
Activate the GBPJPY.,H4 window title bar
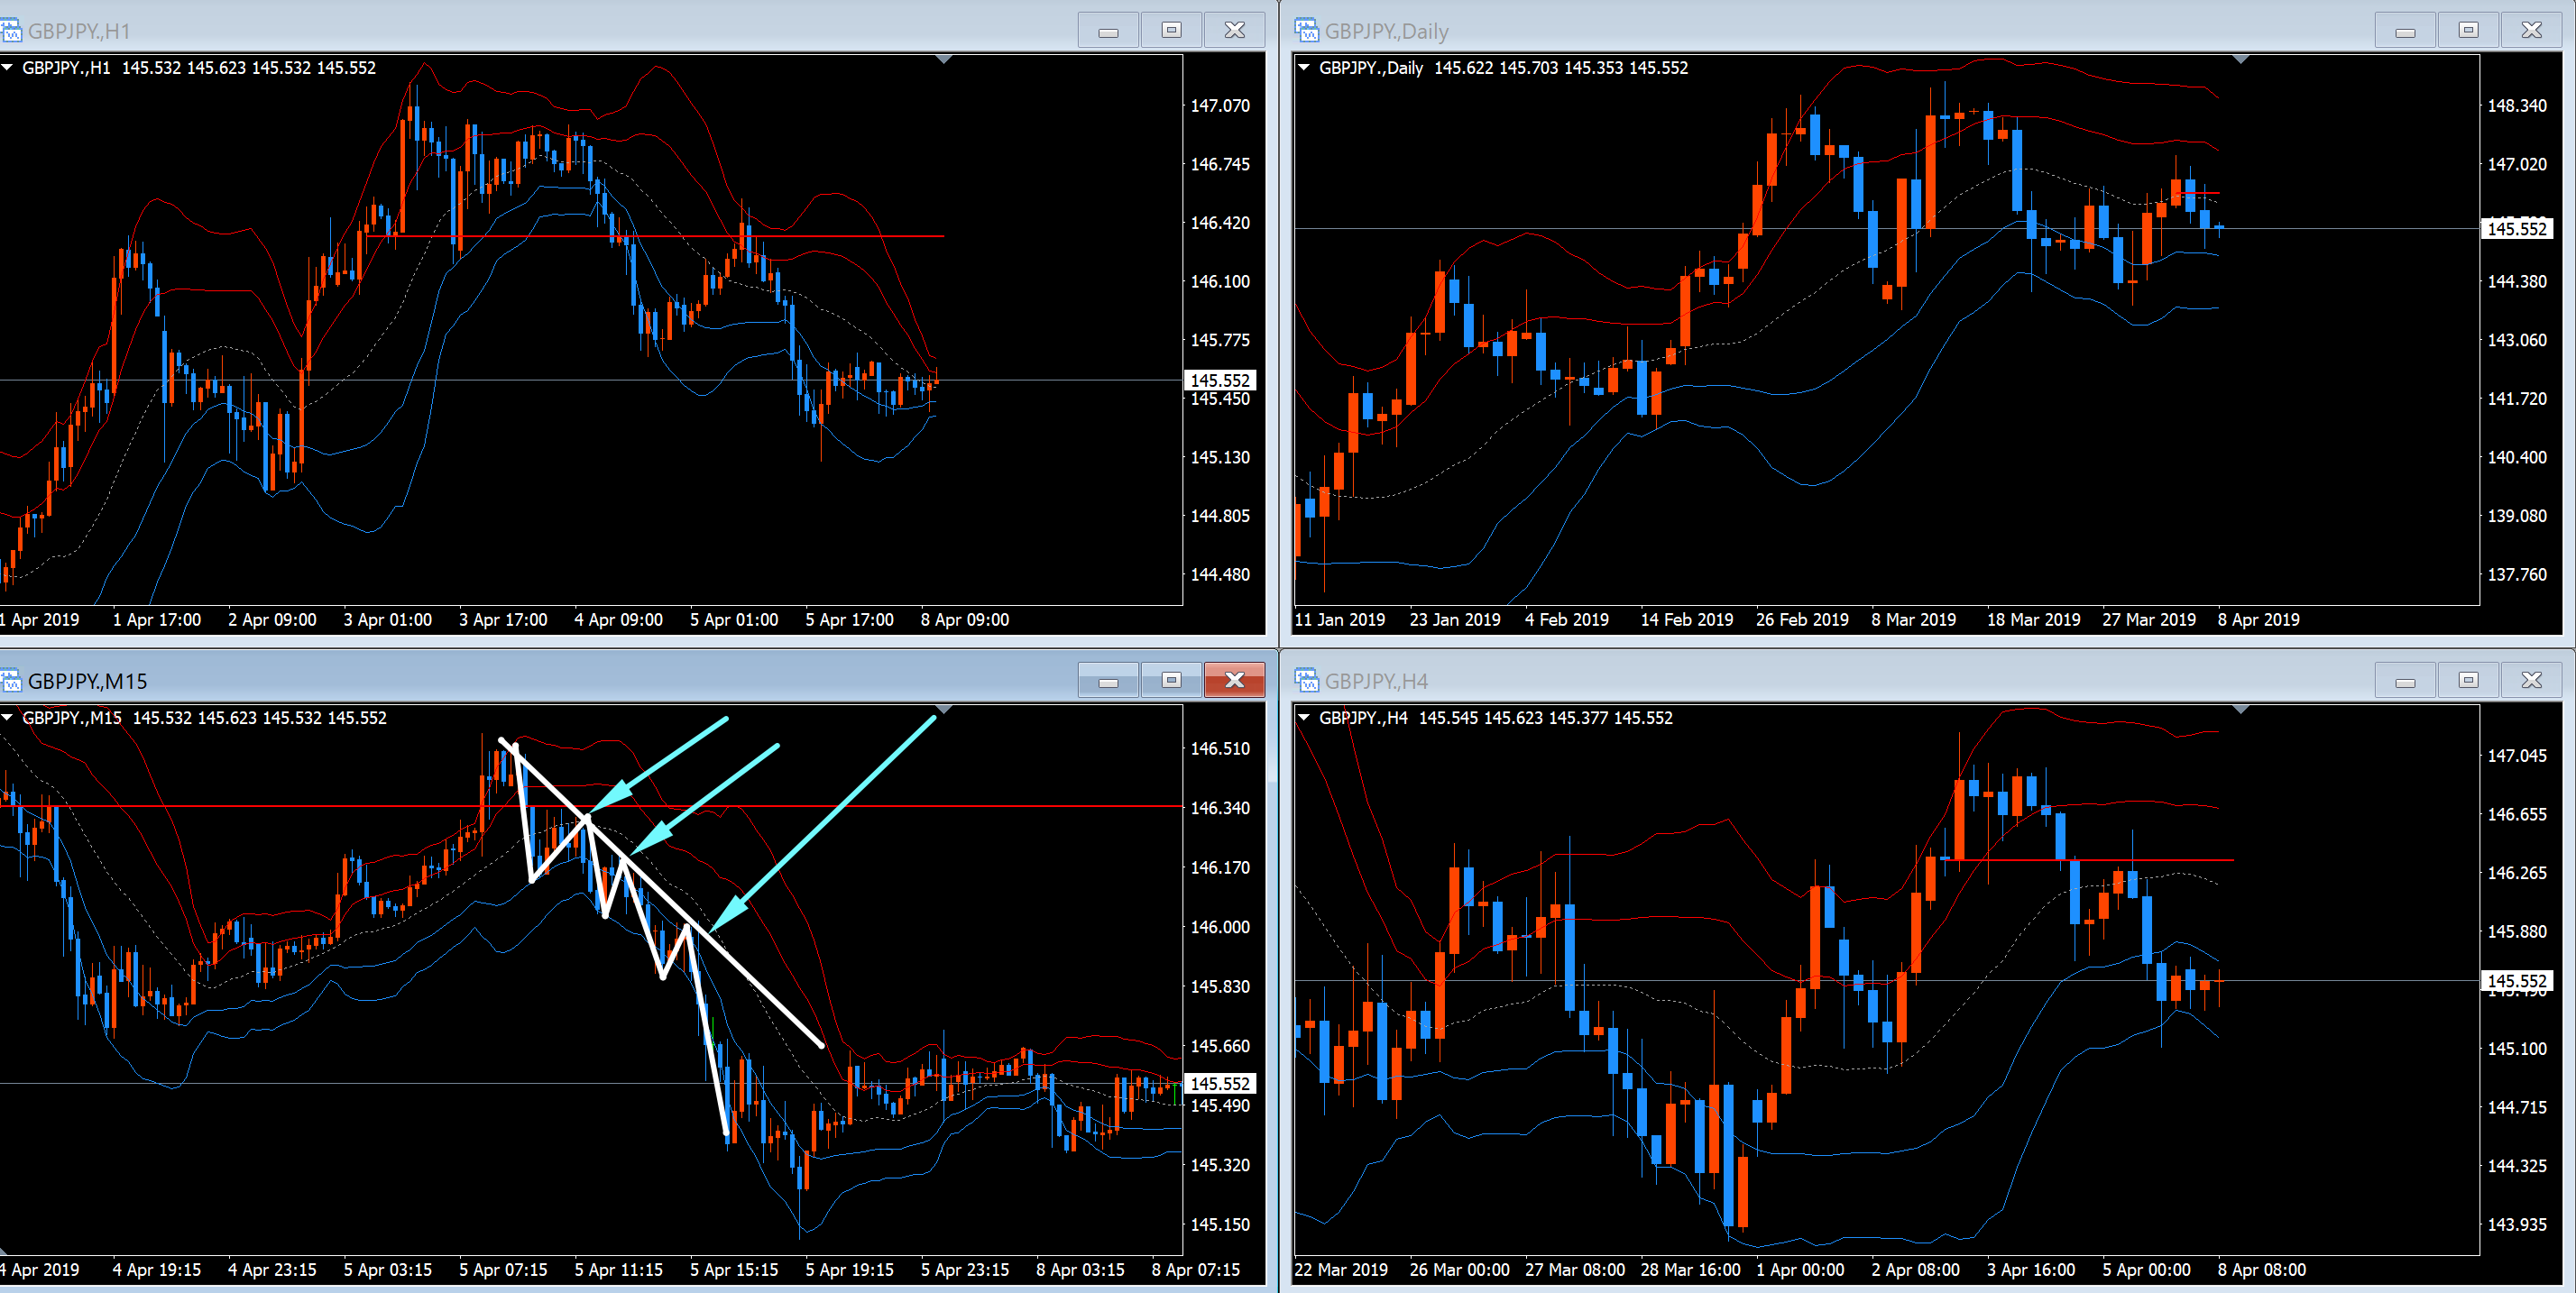coord(1800,681)
